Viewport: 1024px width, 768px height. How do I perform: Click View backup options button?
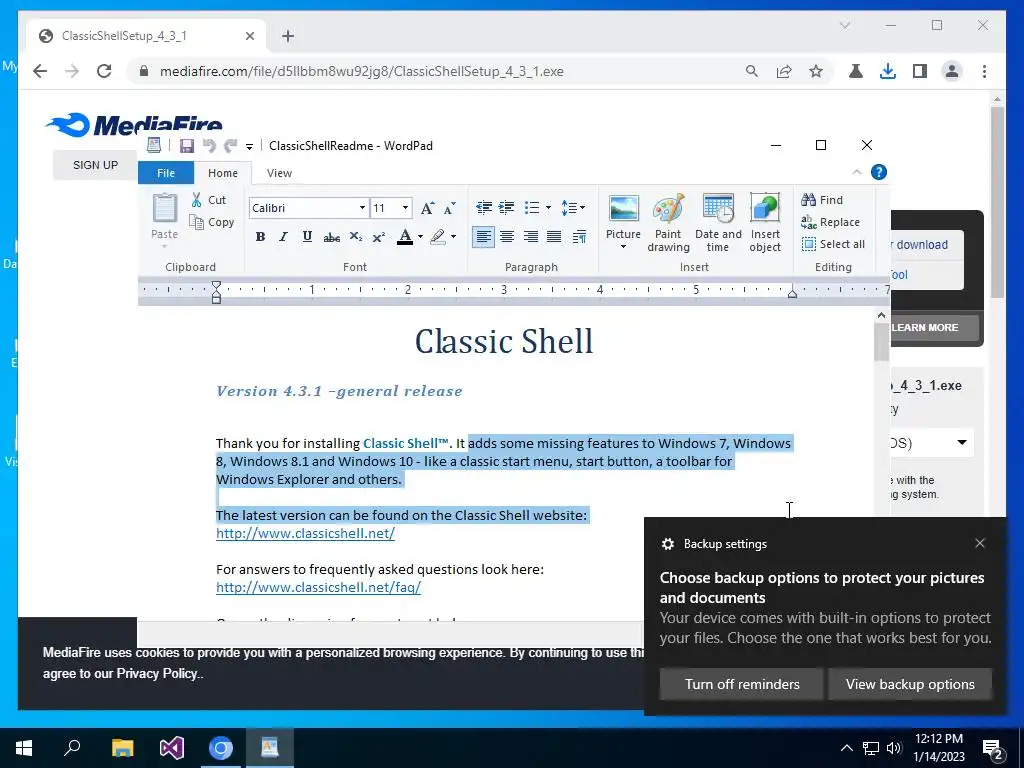(910, 684)
